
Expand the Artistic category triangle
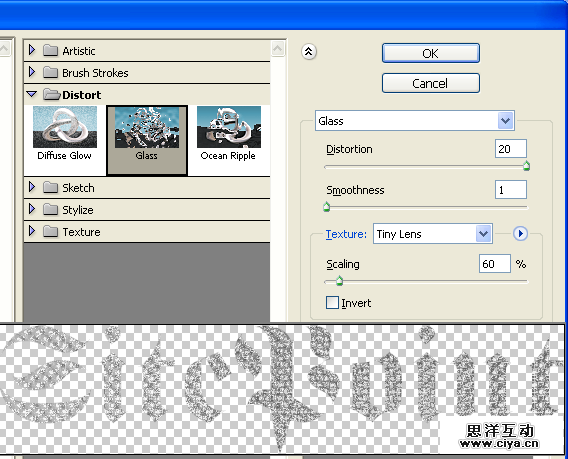point(32,50)
